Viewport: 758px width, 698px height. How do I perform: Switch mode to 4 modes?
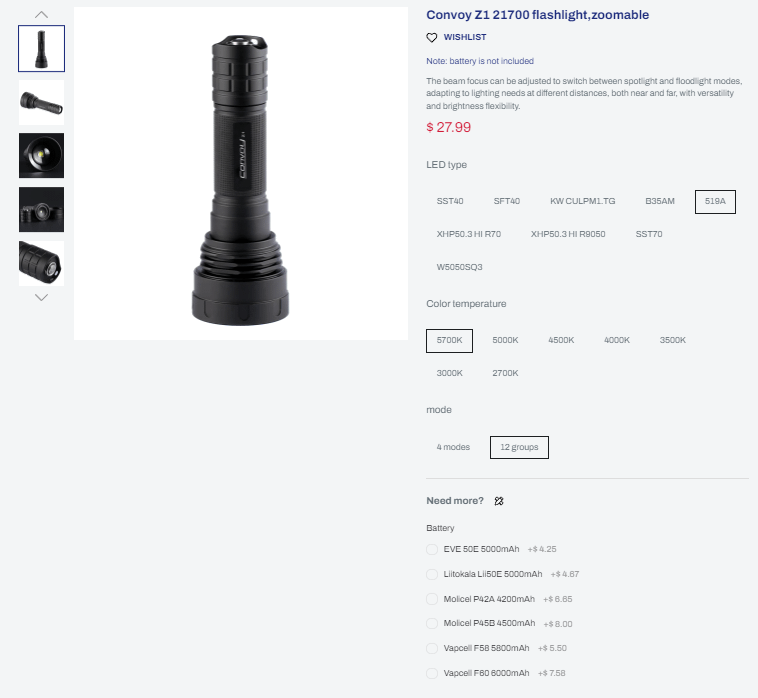click(453, 448)
